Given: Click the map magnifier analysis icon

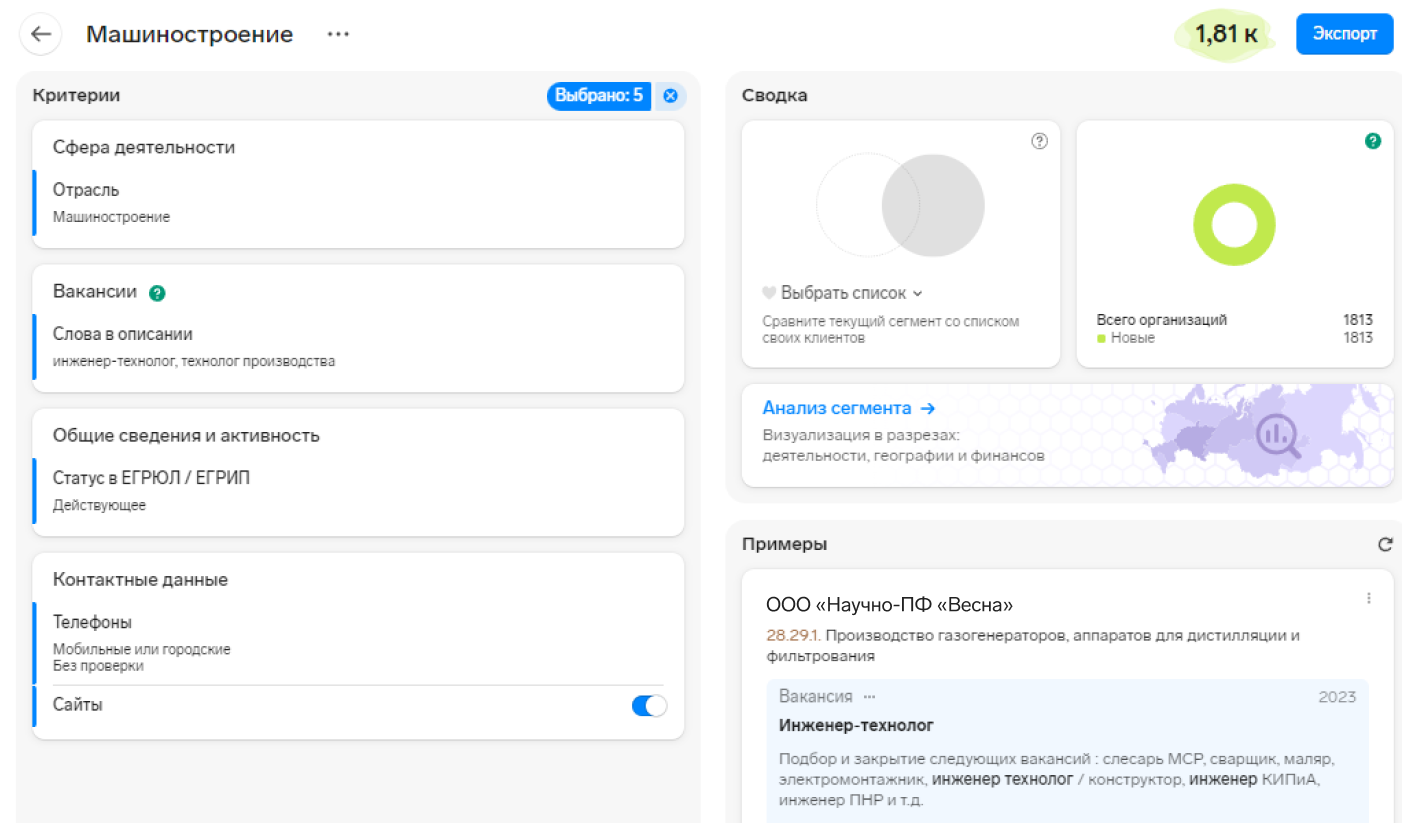Looking at the screenshot, I should point(1277,435).
